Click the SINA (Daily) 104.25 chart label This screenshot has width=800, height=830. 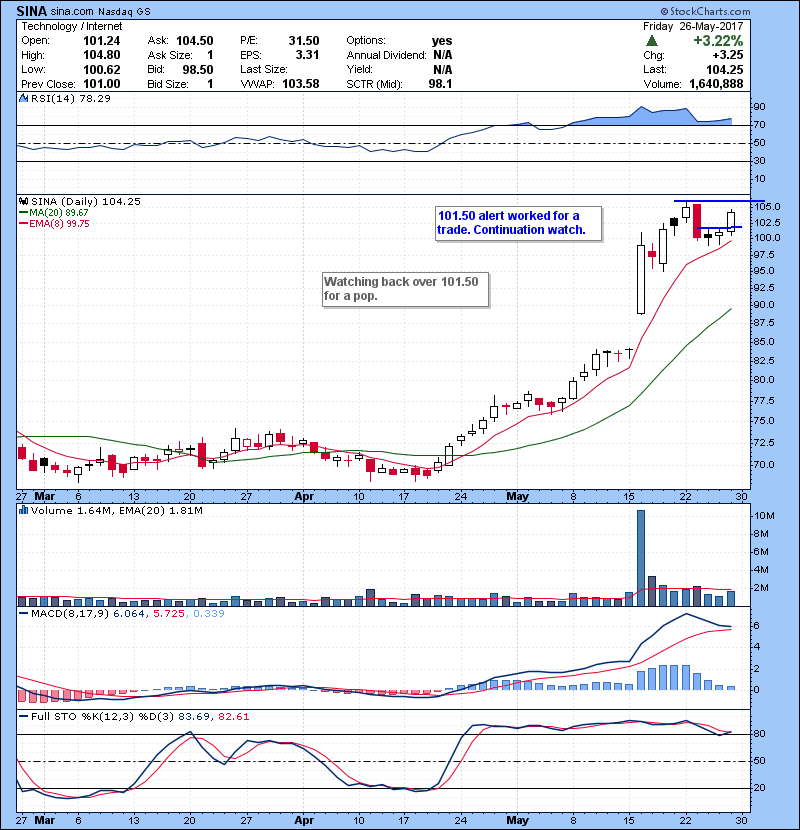point(86,201)
